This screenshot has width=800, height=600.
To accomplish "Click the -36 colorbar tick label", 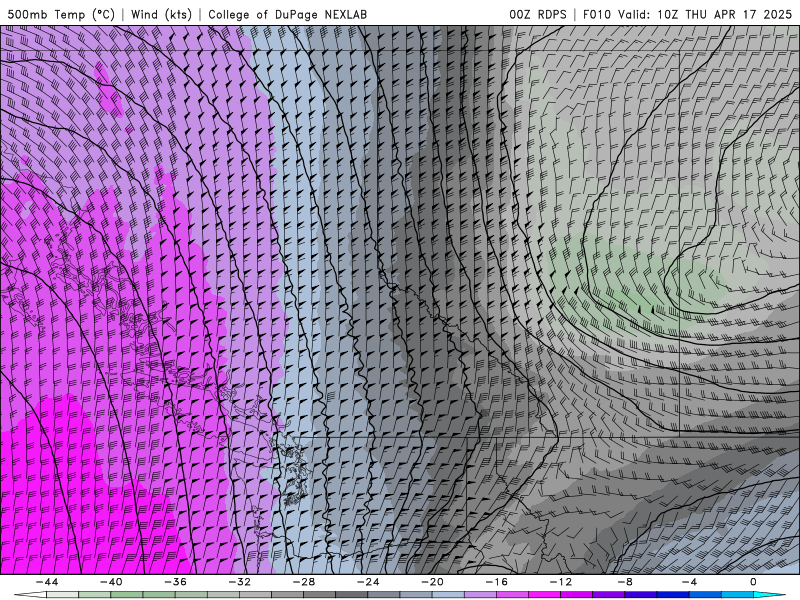I will 175,582.
